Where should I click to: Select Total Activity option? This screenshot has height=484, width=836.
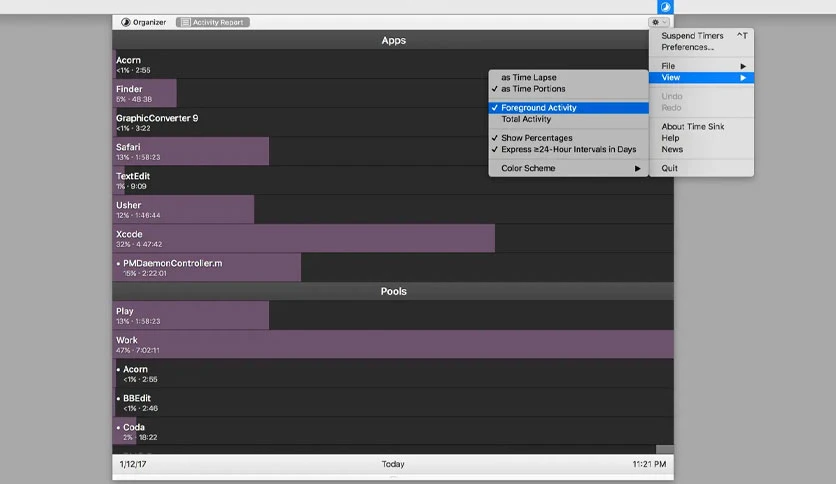pyautogui.click(x=568, y=119)
